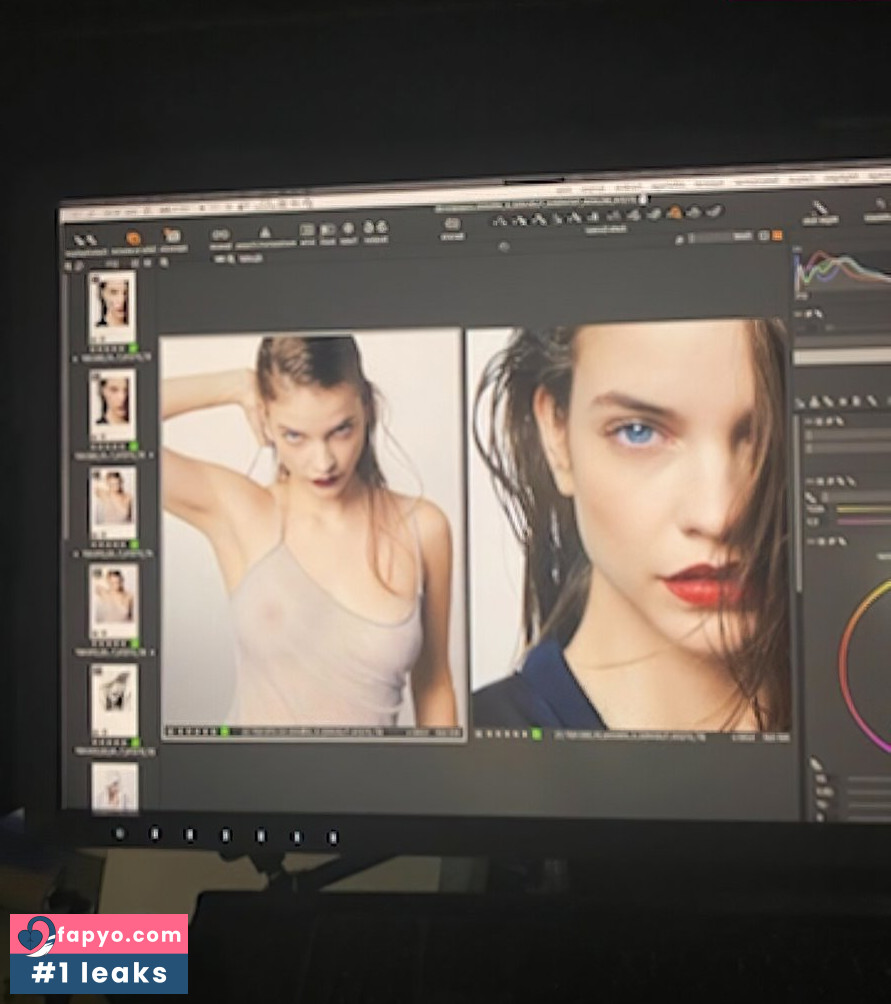891x1004 pixels.
Task: Open the second portrait thumbnail in the filmstrip
Action: pos(113,404)
